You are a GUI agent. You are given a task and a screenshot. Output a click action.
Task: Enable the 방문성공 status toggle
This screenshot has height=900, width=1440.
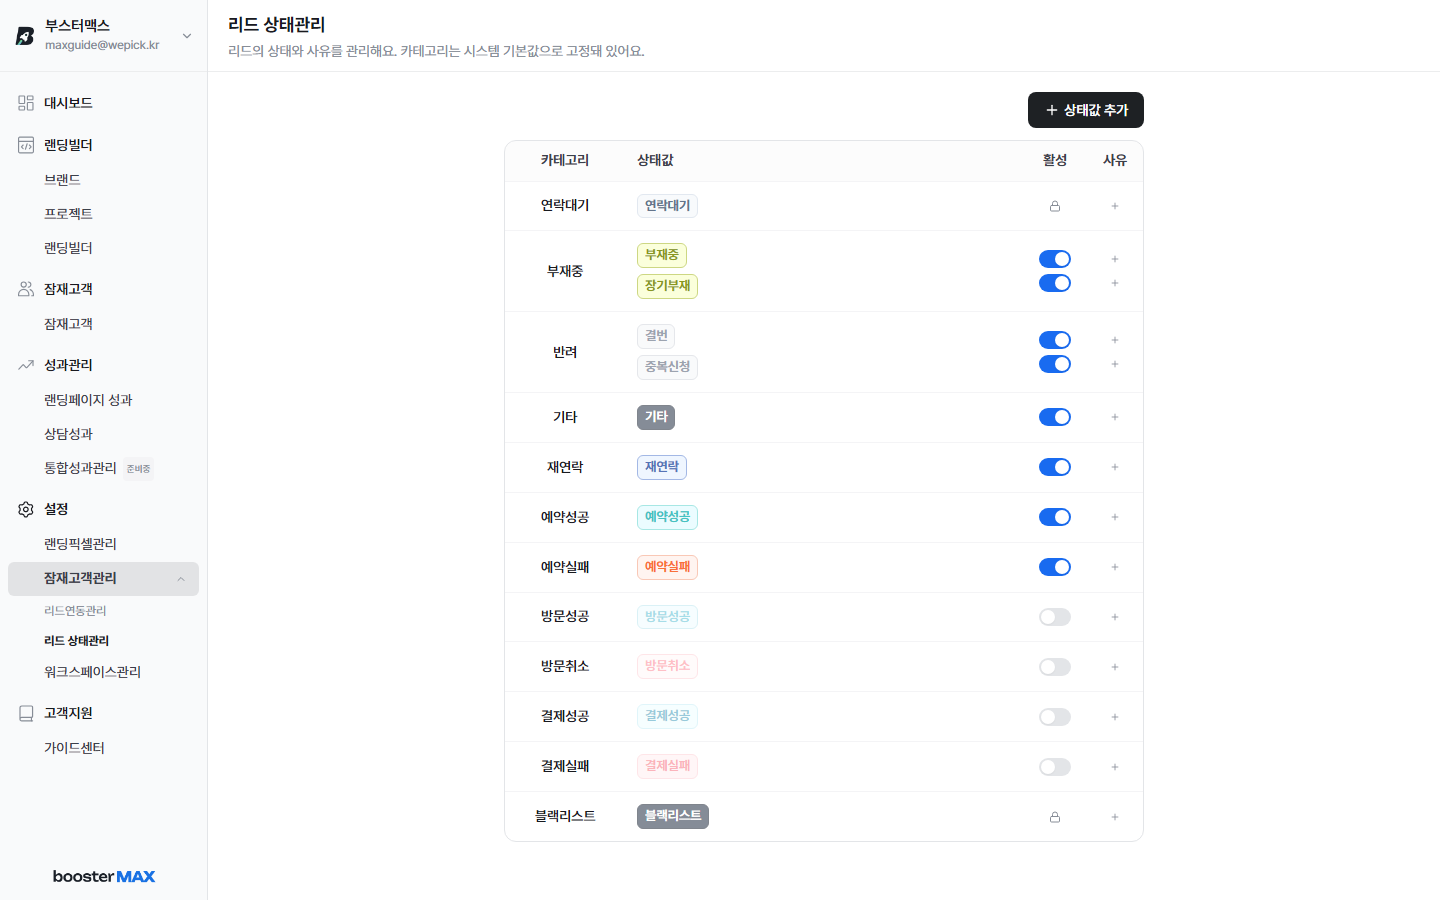pos(1055,617)
